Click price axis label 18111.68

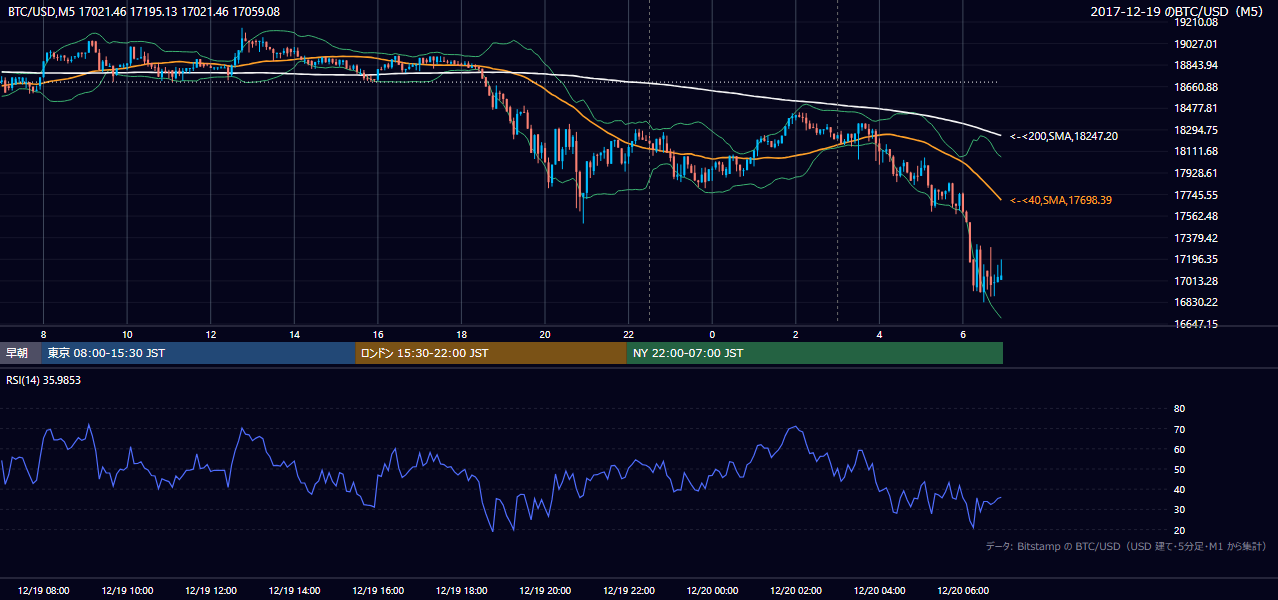tap(1196, 151)
